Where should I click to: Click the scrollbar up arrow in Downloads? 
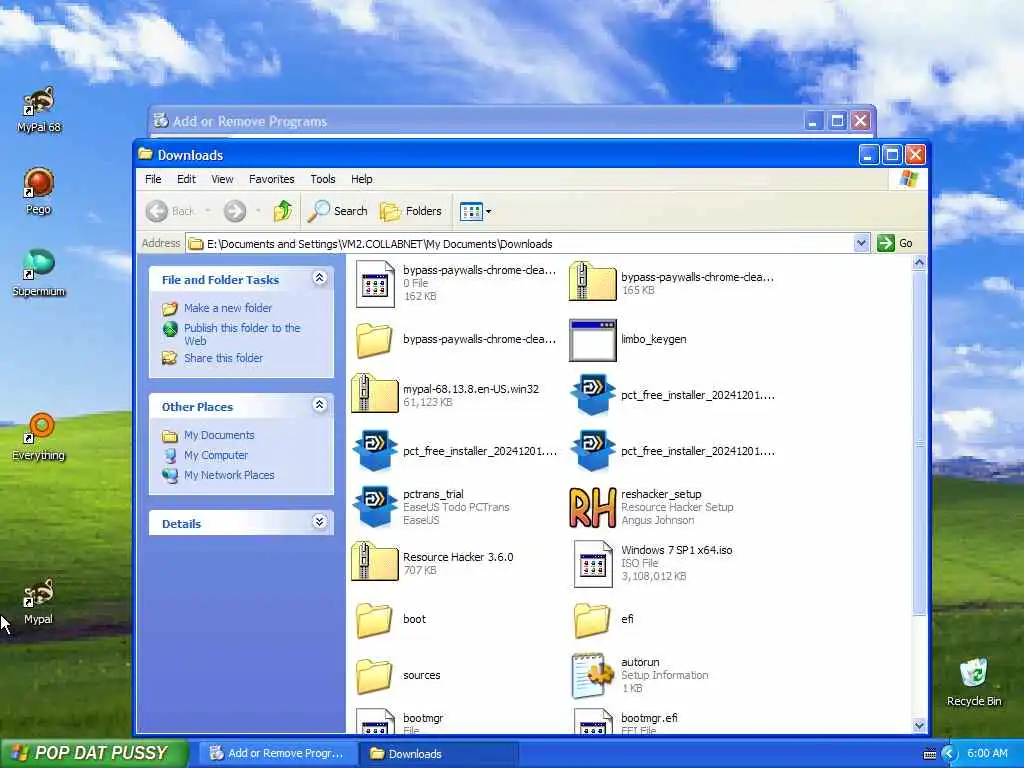click(x=919, y=263)
